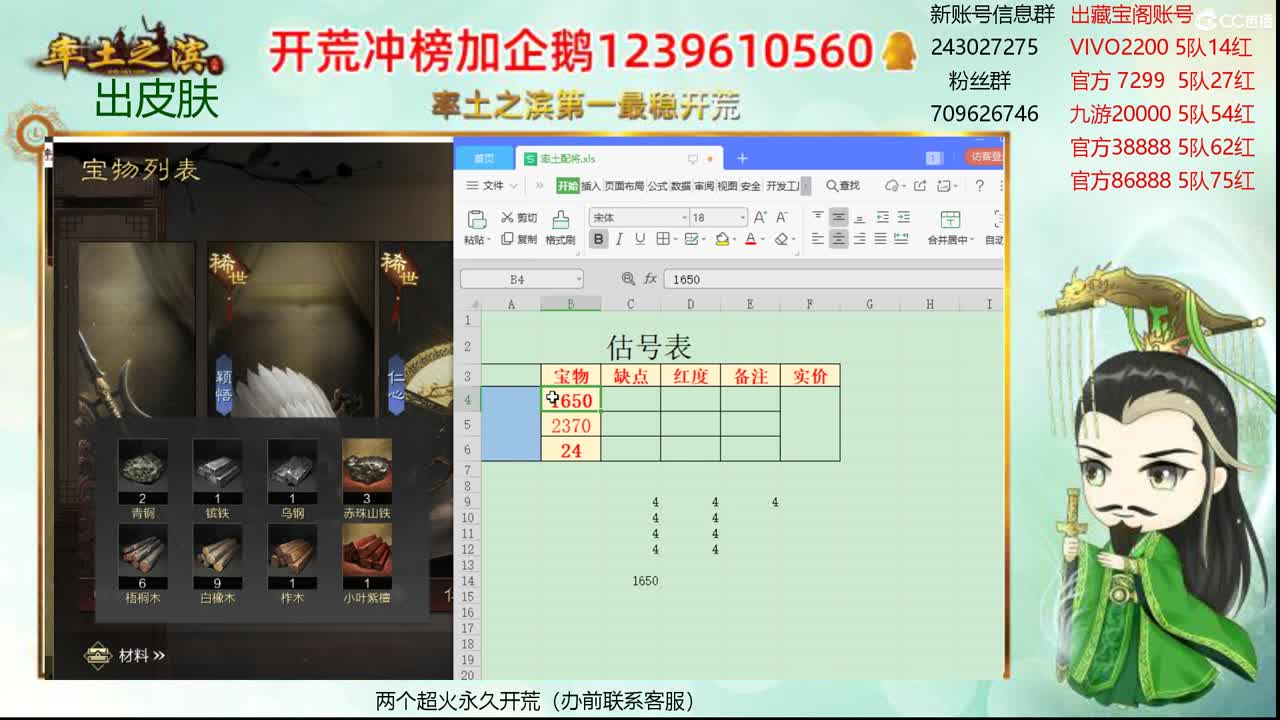Click the cloud sync icon
Viewport: 1280px width, 720px height.
pyautogui.click(x=891, y=186)
